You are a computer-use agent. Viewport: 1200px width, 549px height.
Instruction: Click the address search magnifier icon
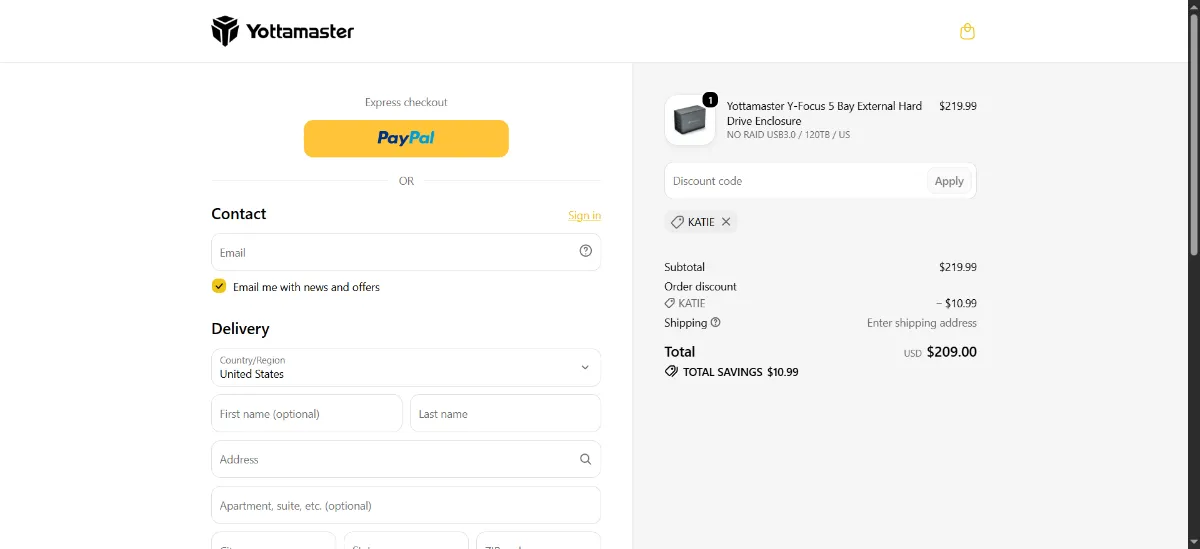pos(586,459)
